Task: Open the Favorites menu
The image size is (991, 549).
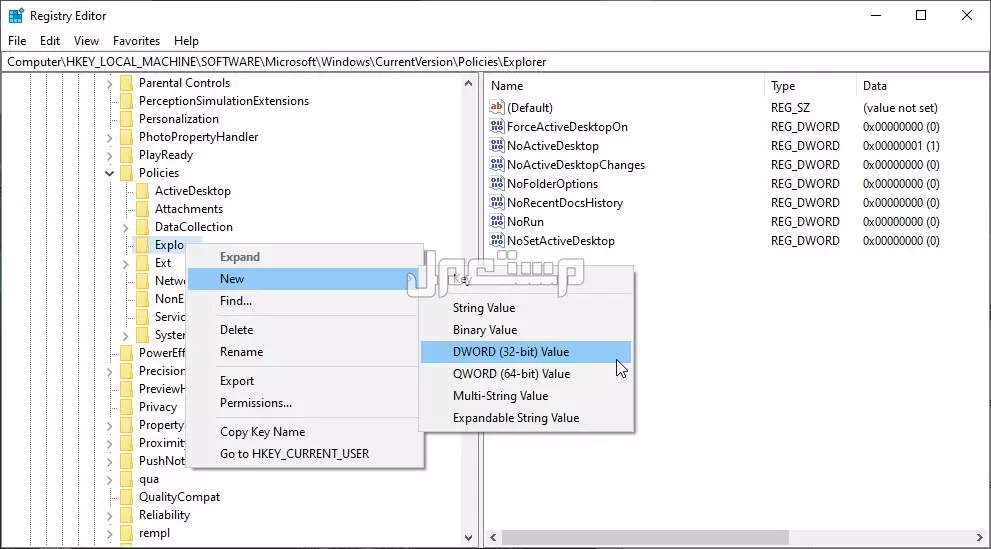Action: (x=137, y=40)
